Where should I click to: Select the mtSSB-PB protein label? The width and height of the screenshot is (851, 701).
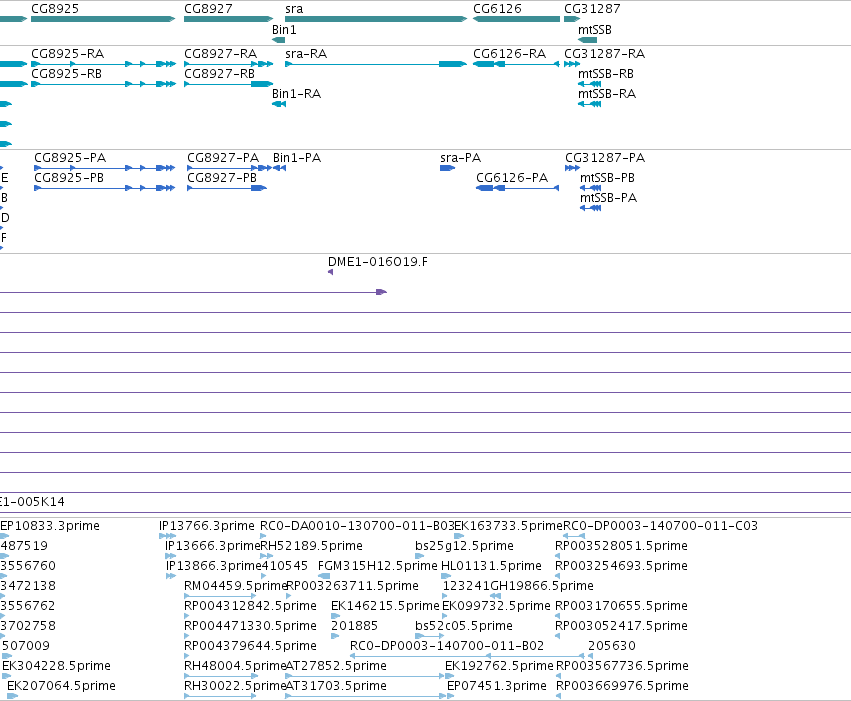click(x=607, y=178)
